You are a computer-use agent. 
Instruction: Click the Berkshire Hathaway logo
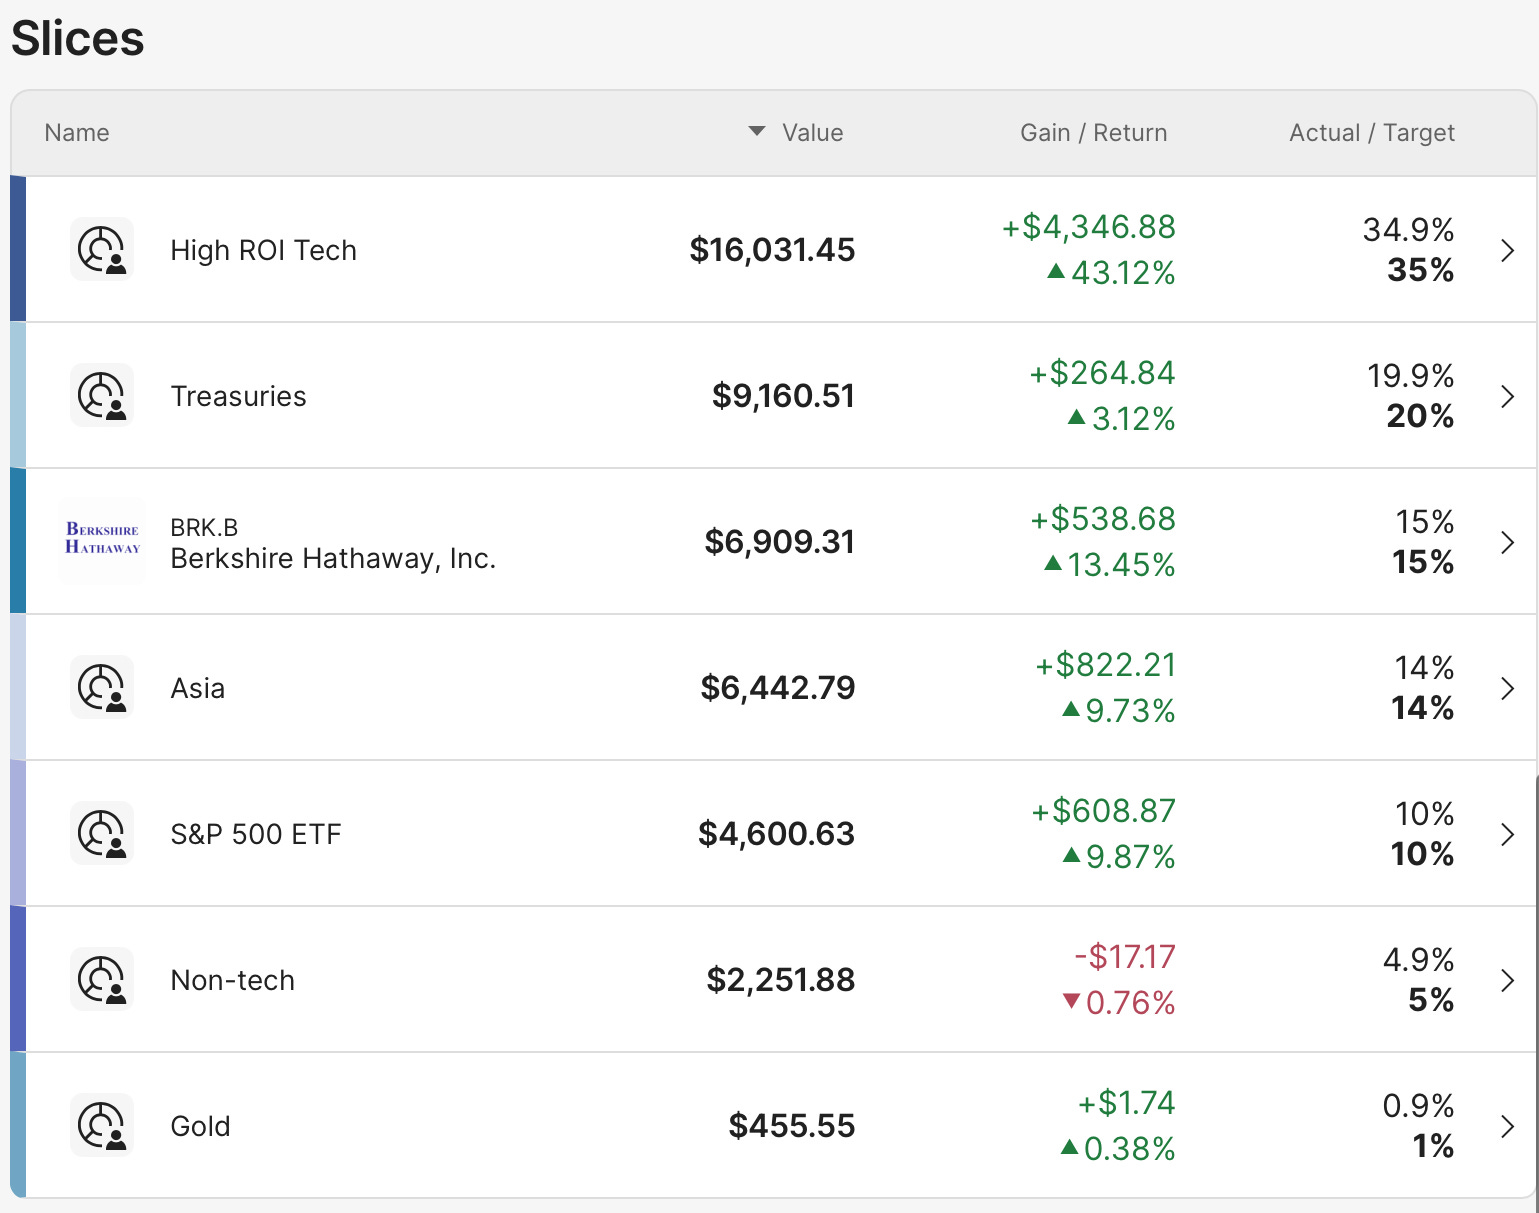(x=102, y=540)
